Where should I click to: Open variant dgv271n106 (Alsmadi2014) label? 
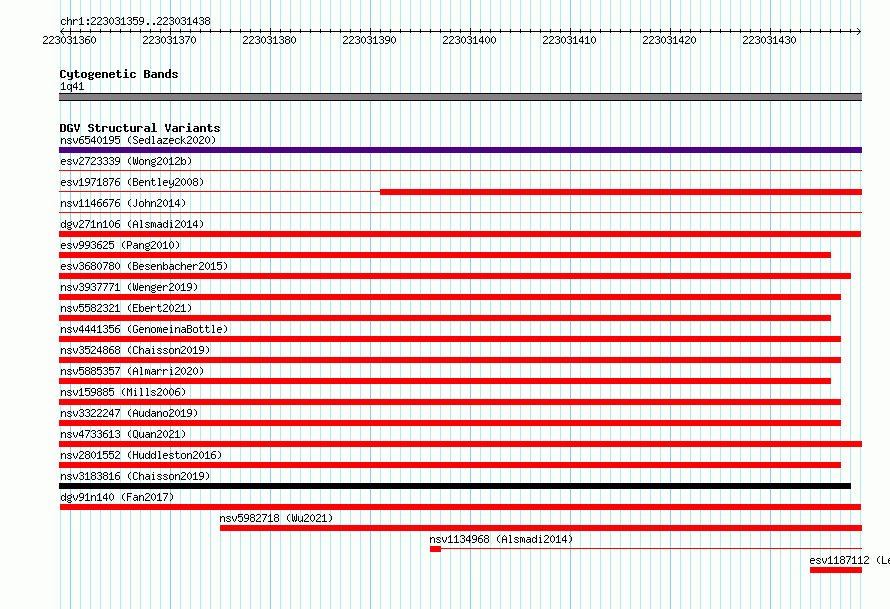pos(132,224)
